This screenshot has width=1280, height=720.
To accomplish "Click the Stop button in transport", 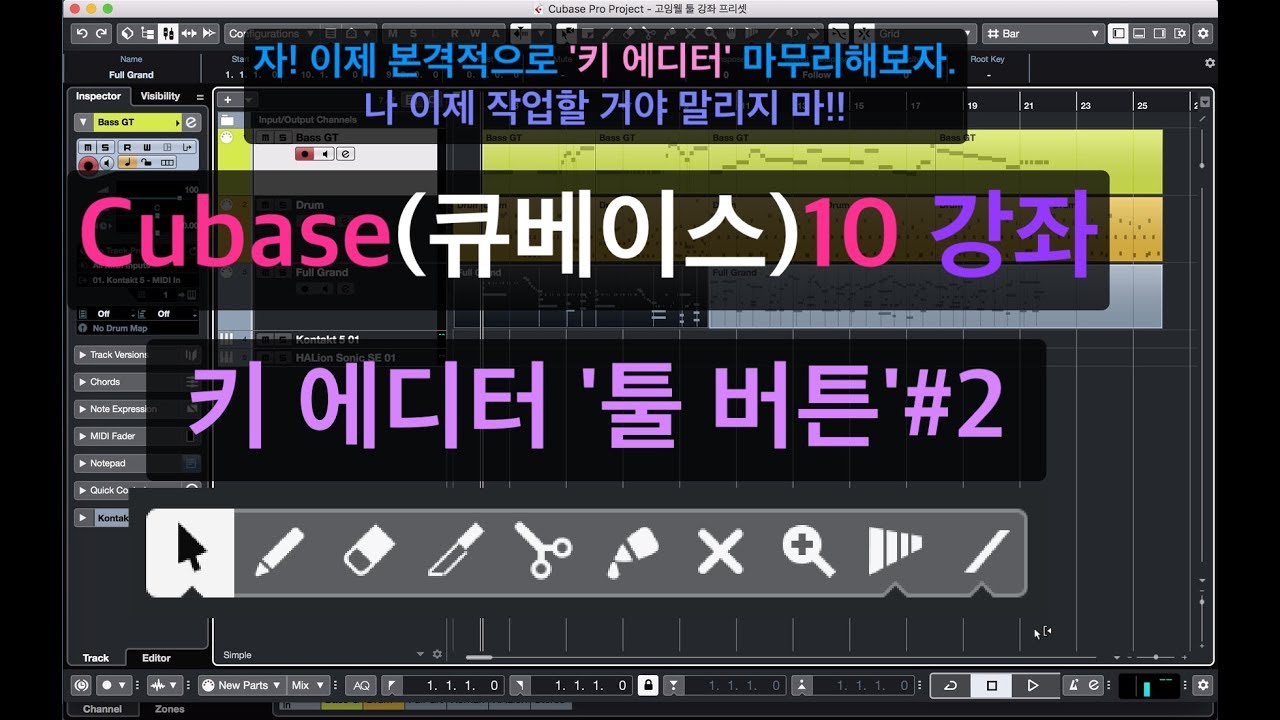I will click(991, 685).
